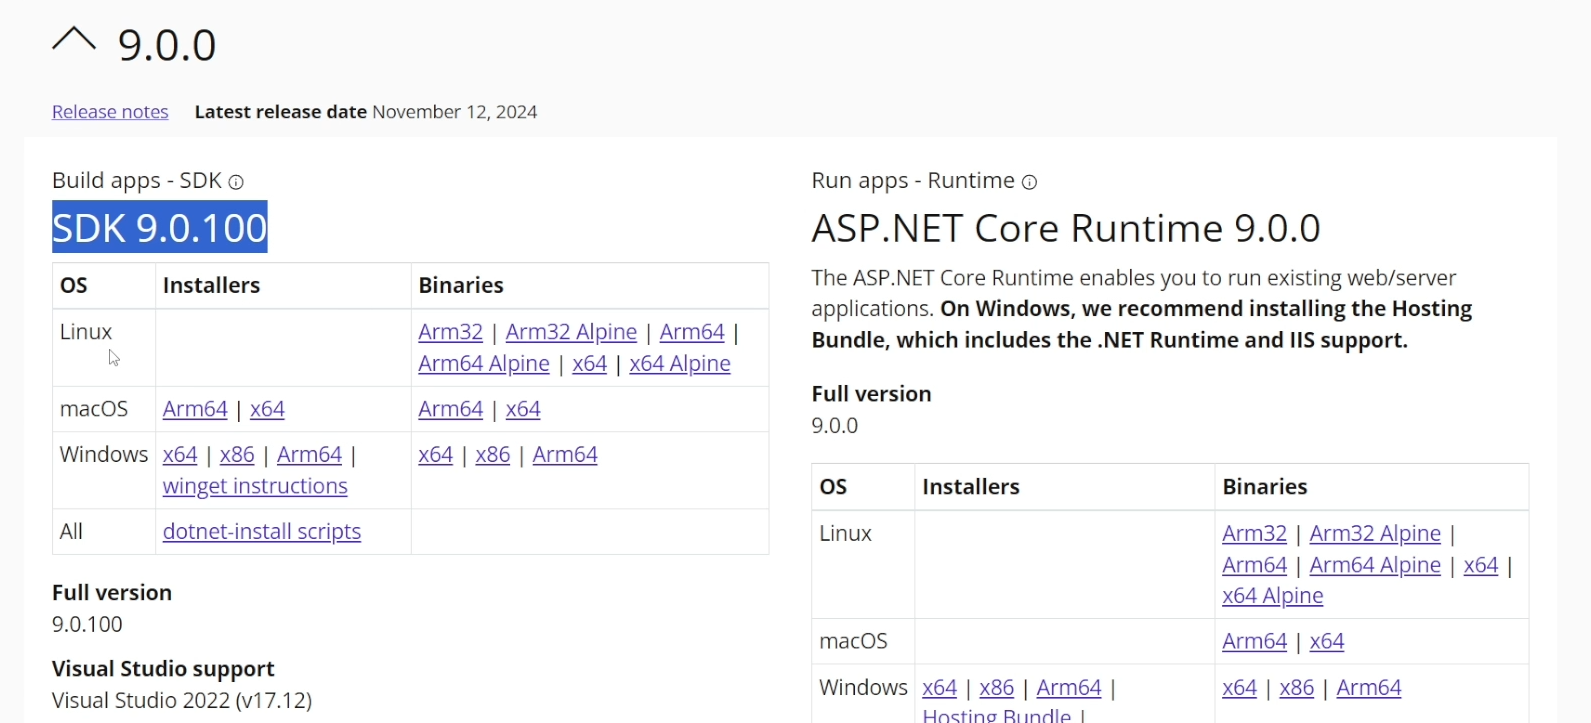
Task: Download Runtime Windows Arm64 binary
Action: click(1369, 688)
